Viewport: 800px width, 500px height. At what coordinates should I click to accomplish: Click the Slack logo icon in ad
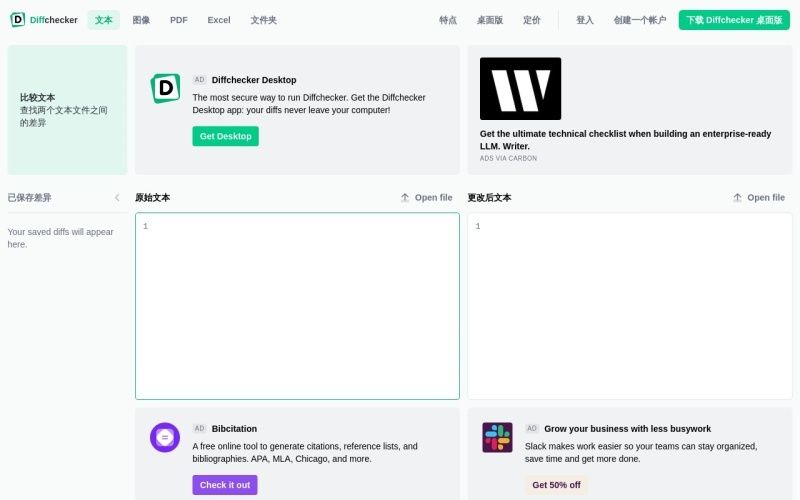tap(497, 437)
